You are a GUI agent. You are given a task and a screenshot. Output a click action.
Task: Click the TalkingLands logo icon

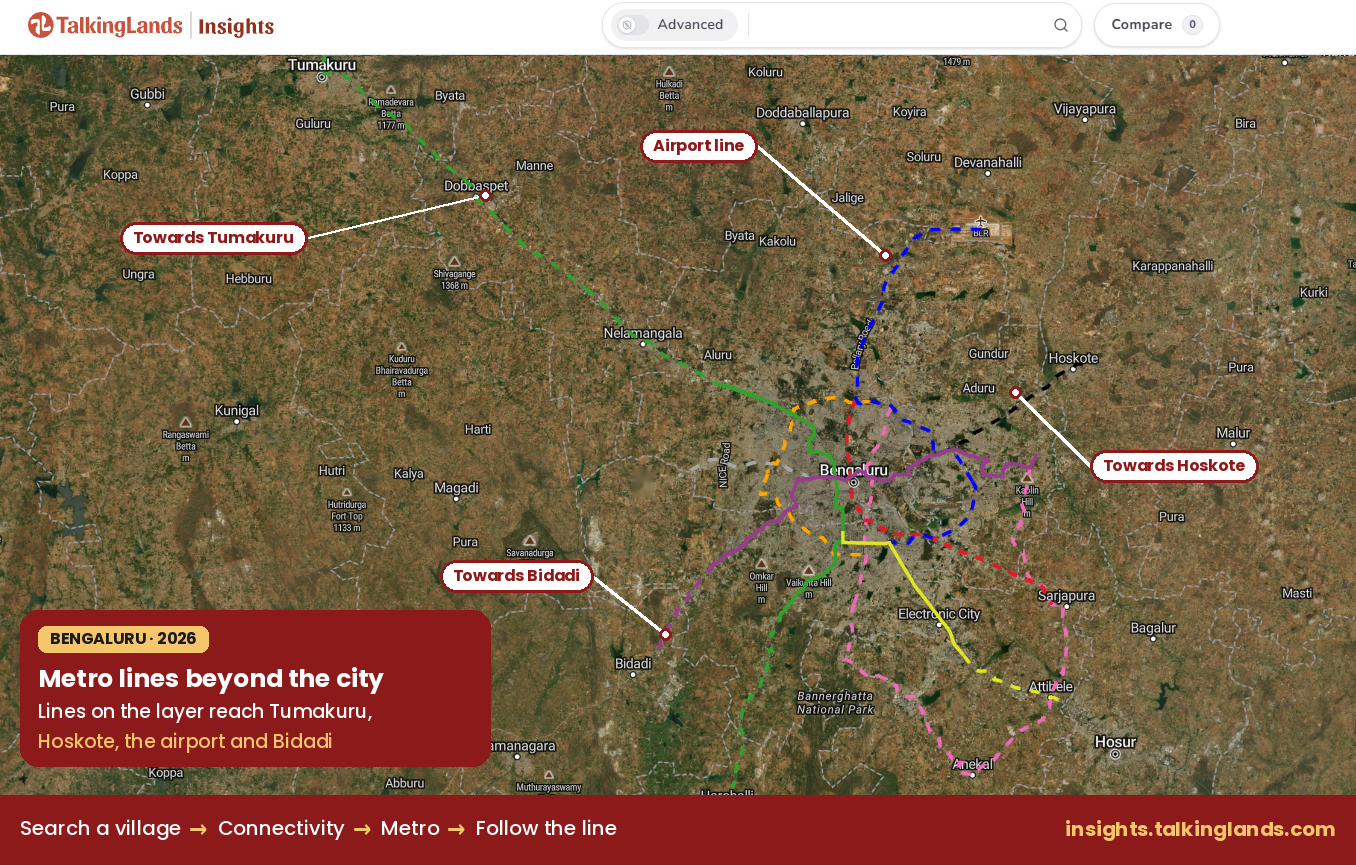pos(40,25)
